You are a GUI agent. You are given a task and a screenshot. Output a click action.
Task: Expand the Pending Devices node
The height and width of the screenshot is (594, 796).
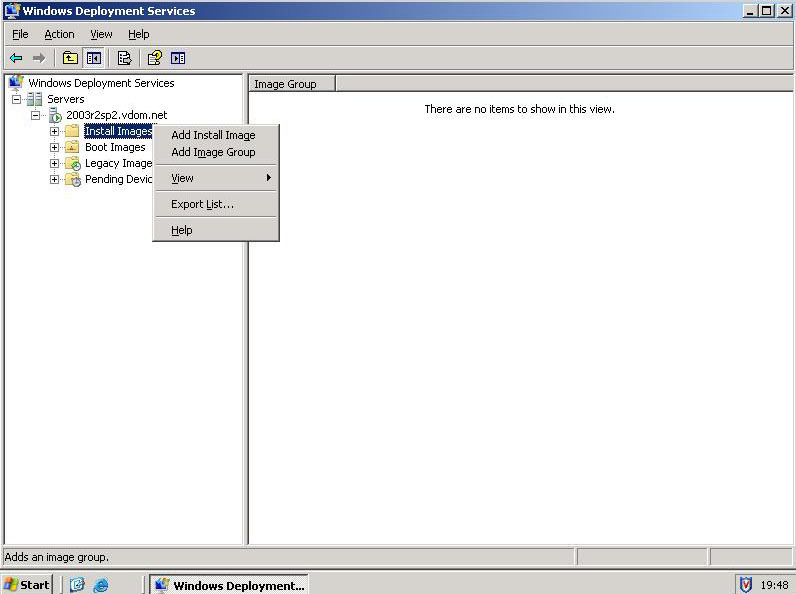point(54,179)
